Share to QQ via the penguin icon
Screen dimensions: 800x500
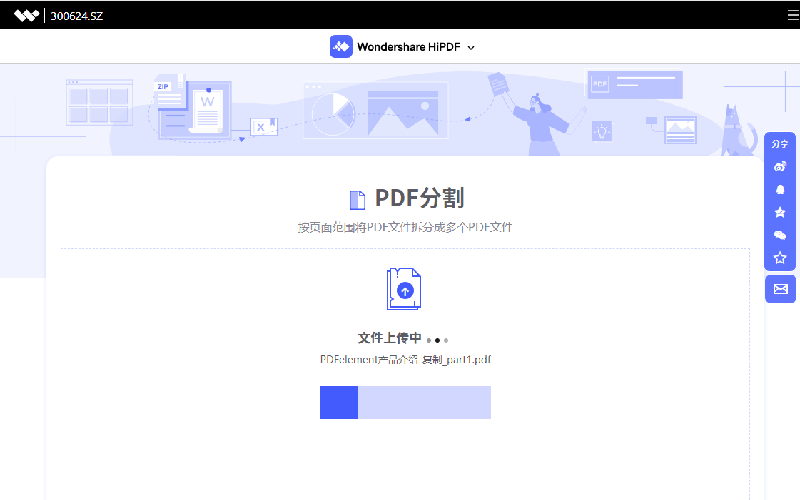coord(780,189)
